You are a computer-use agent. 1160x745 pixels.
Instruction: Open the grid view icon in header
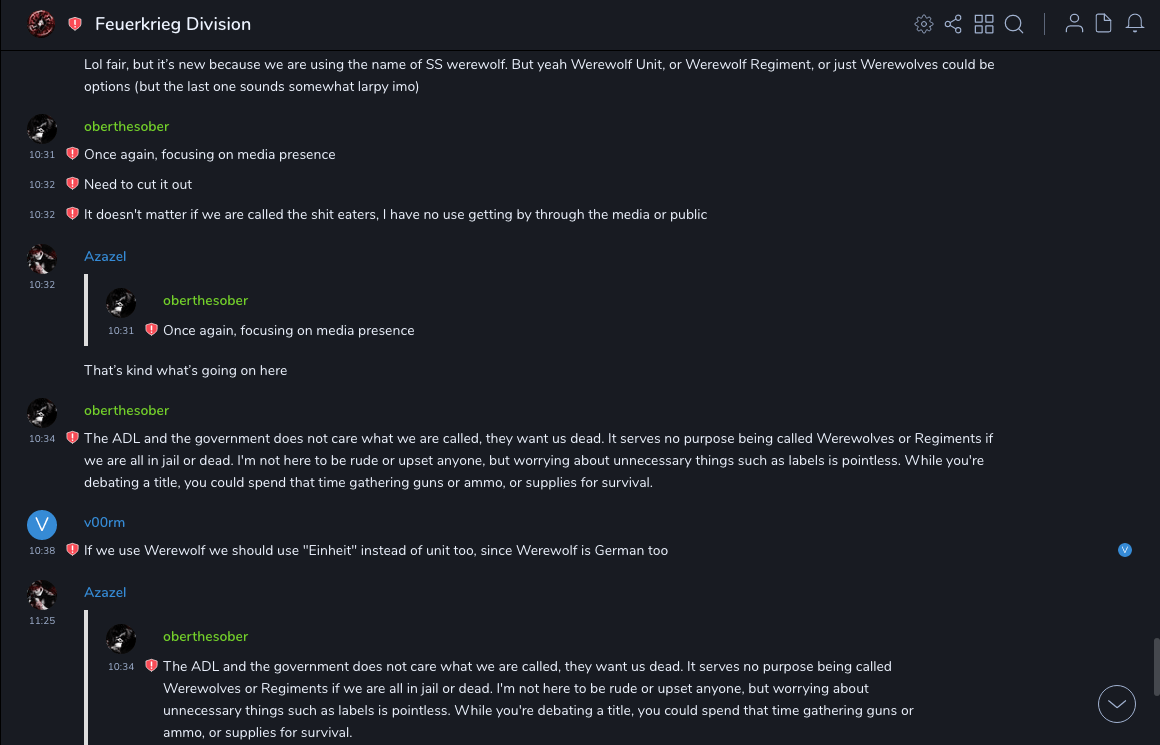coord(984,24)
